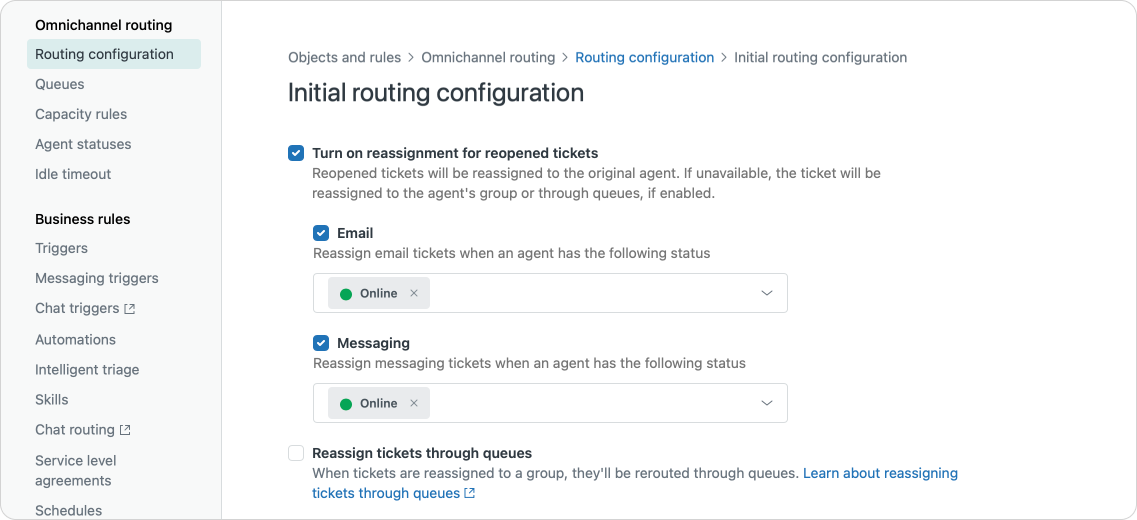This screenshot has width=1137, height=520.
Task: Click external link icon beside Chat triggers
Action: pos(129,309)
